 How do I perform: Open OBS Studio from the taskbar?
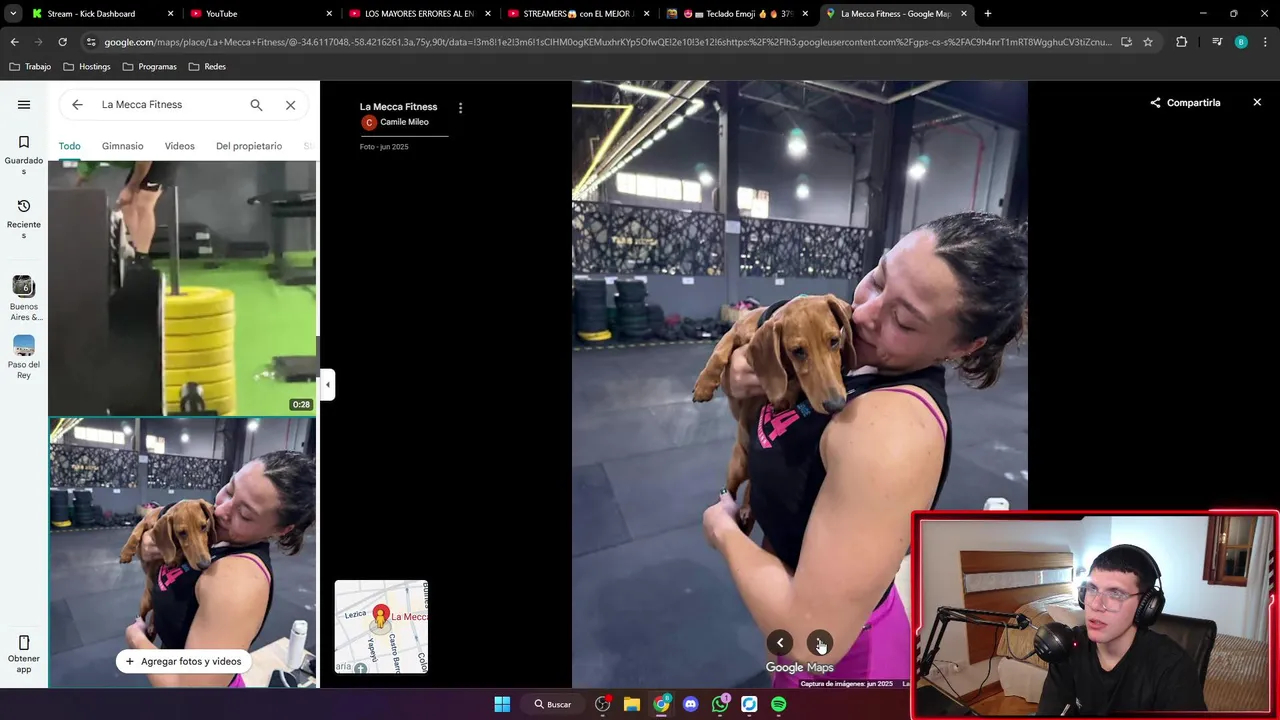pyautogui.click(x=603, y=704)
